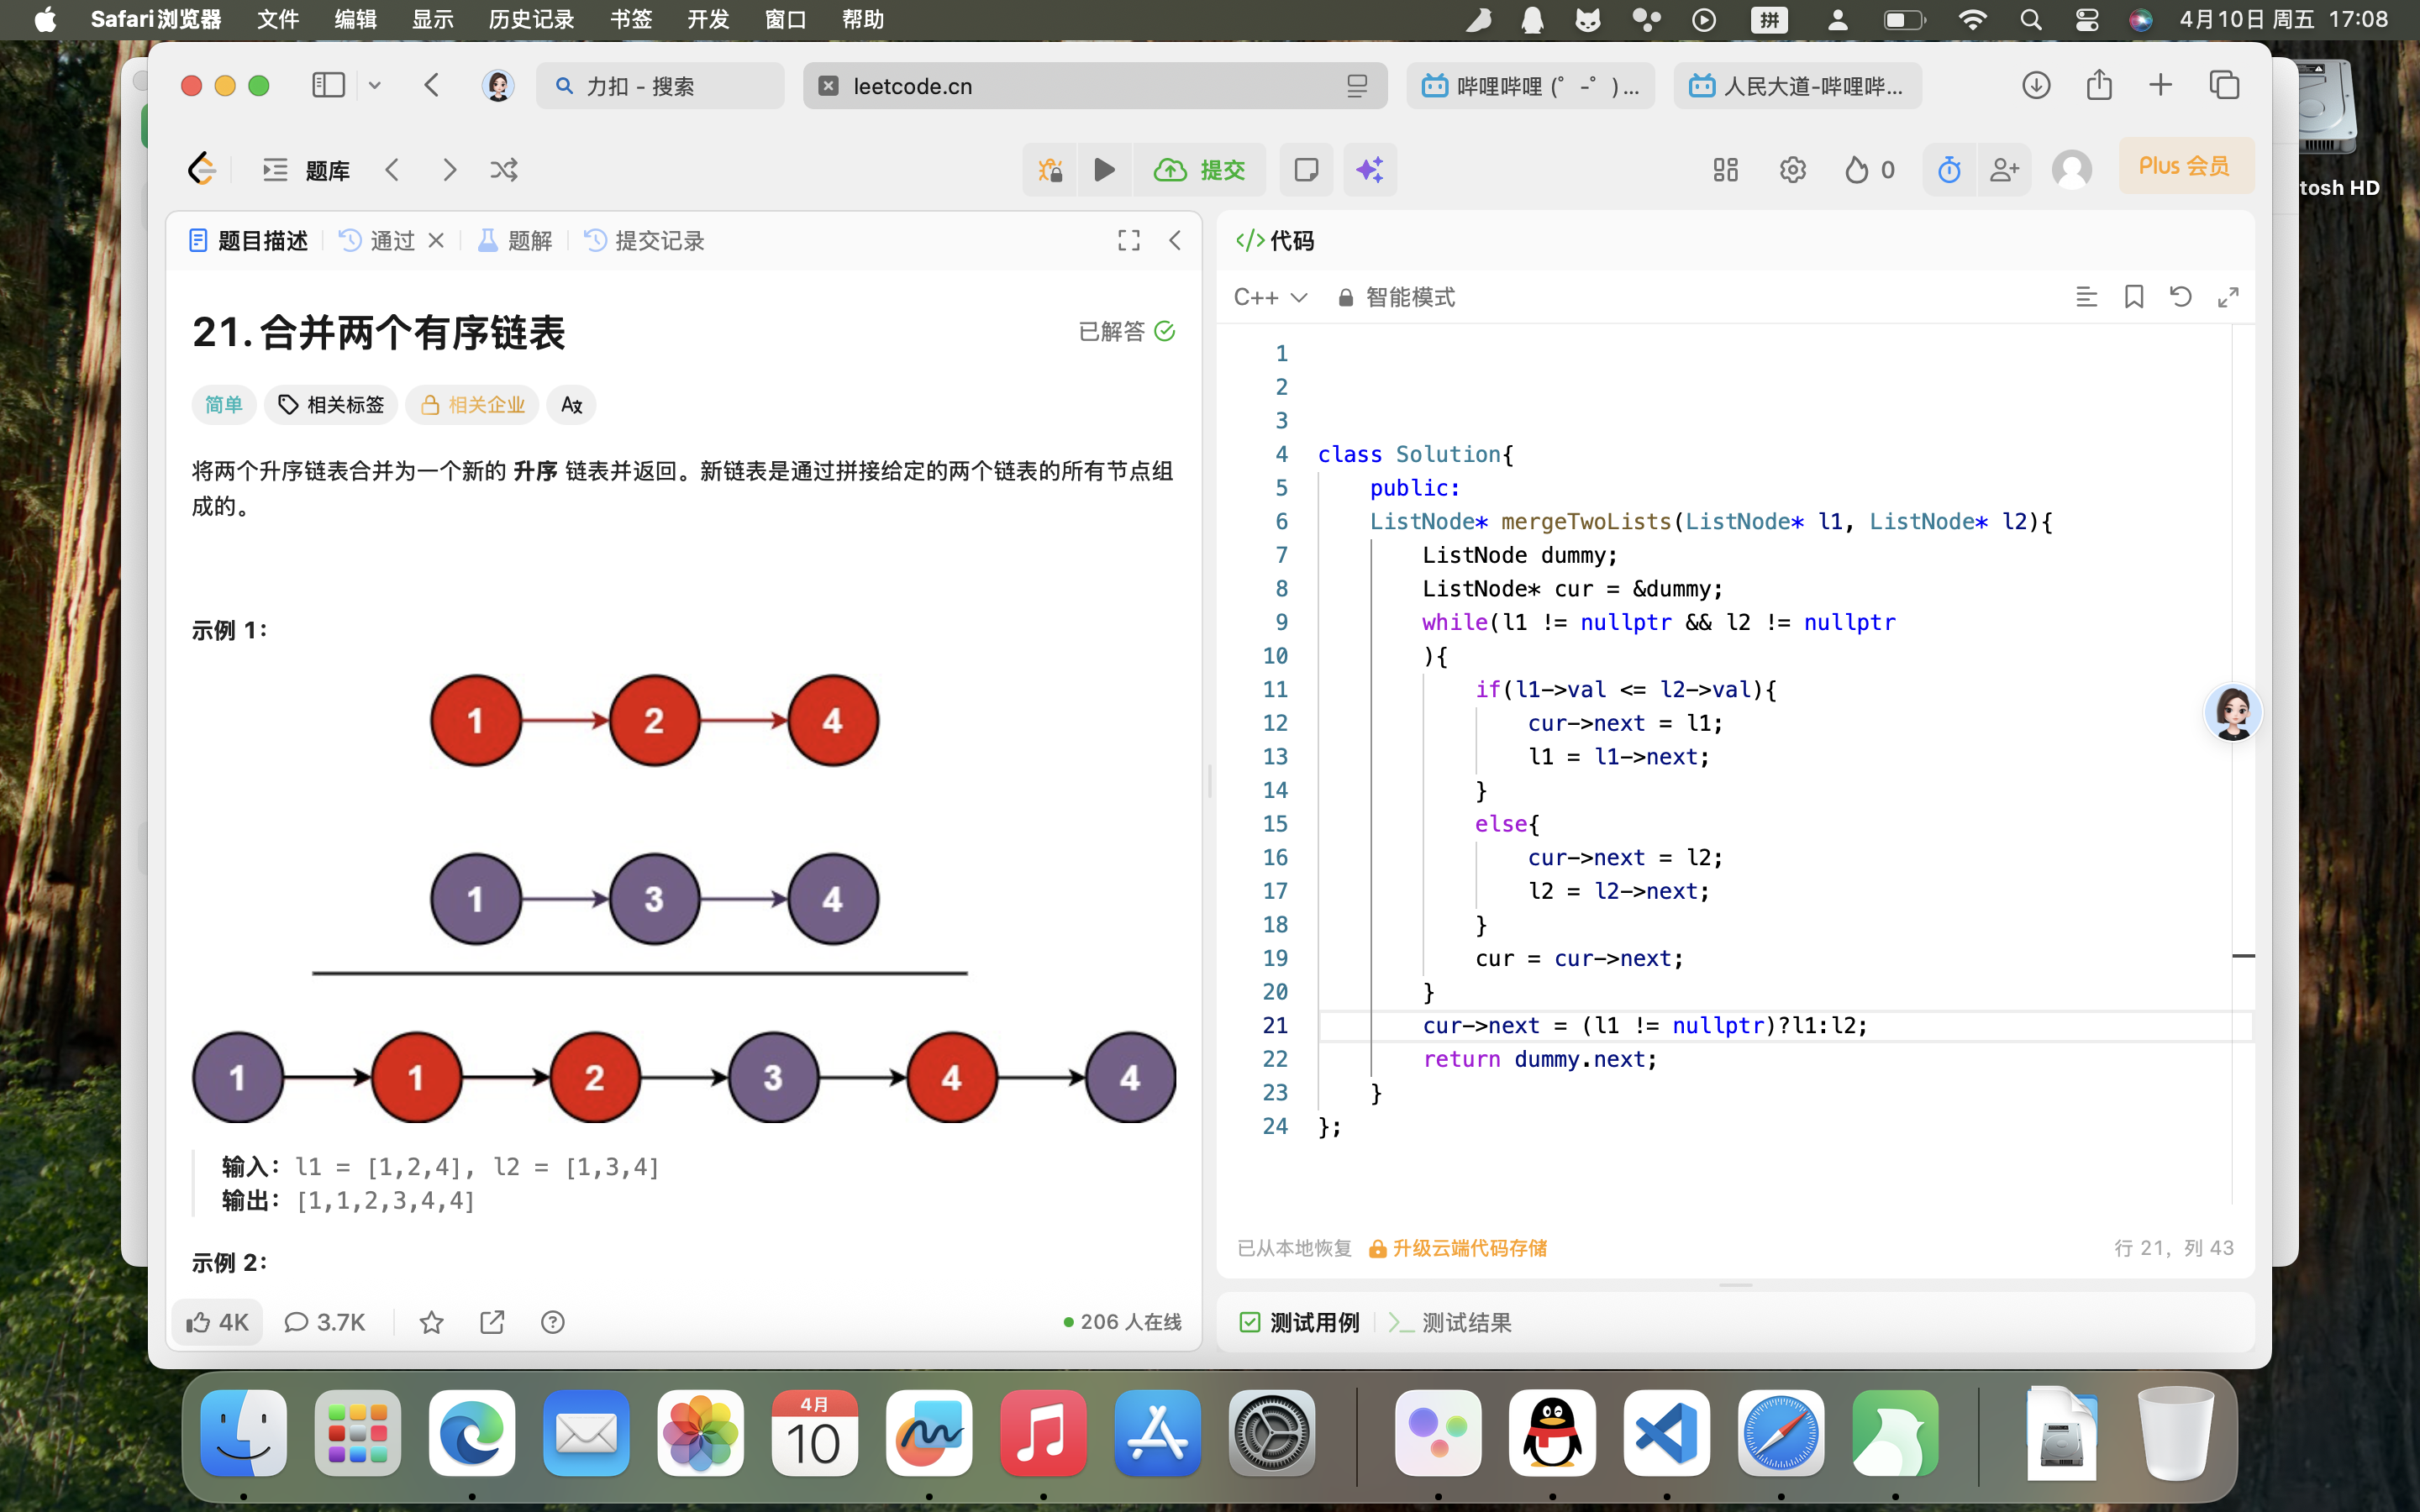Open the debug icon beside run

pyautogui.click(x=1050, y=170)
